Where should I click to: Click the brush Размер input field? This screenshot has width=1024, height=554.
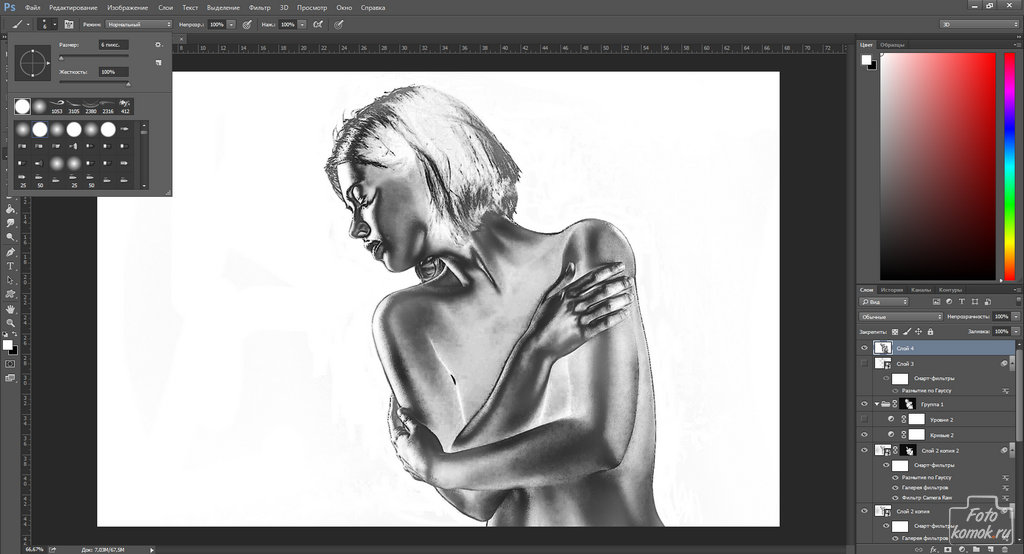point(113,45)
